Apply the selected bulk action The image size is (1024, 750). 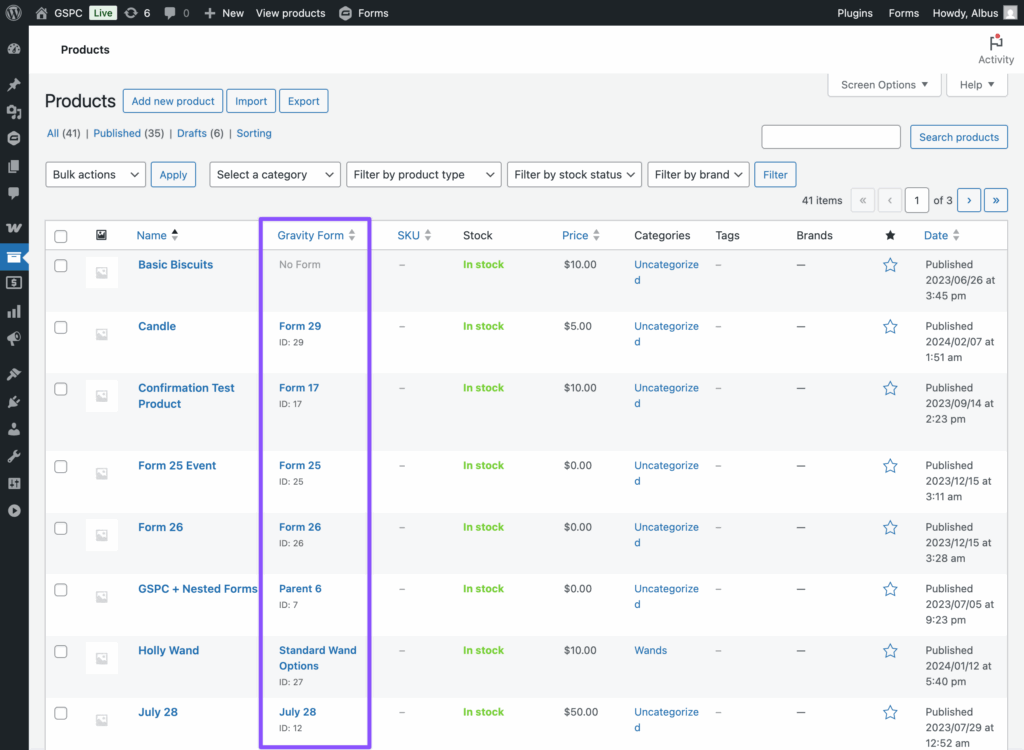[x=173, y=174]
